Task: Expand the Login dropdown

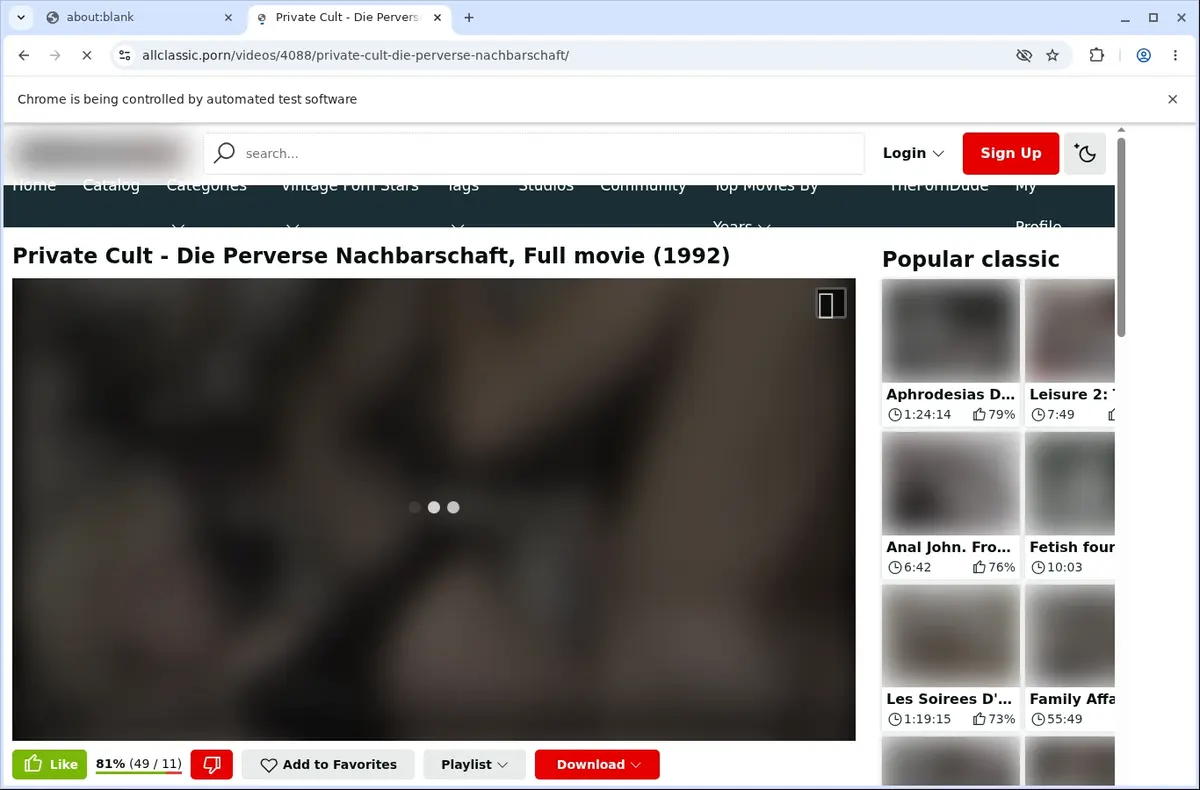Action: (913, 153)
